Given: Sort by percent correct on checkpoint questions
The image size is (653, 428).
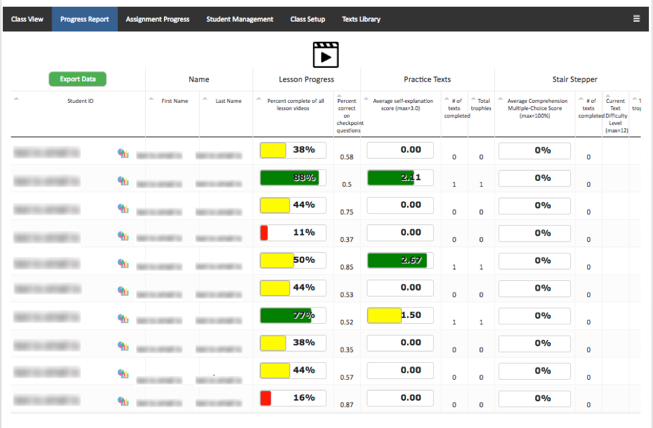Looking at the screenshot, I should (339, 96).
